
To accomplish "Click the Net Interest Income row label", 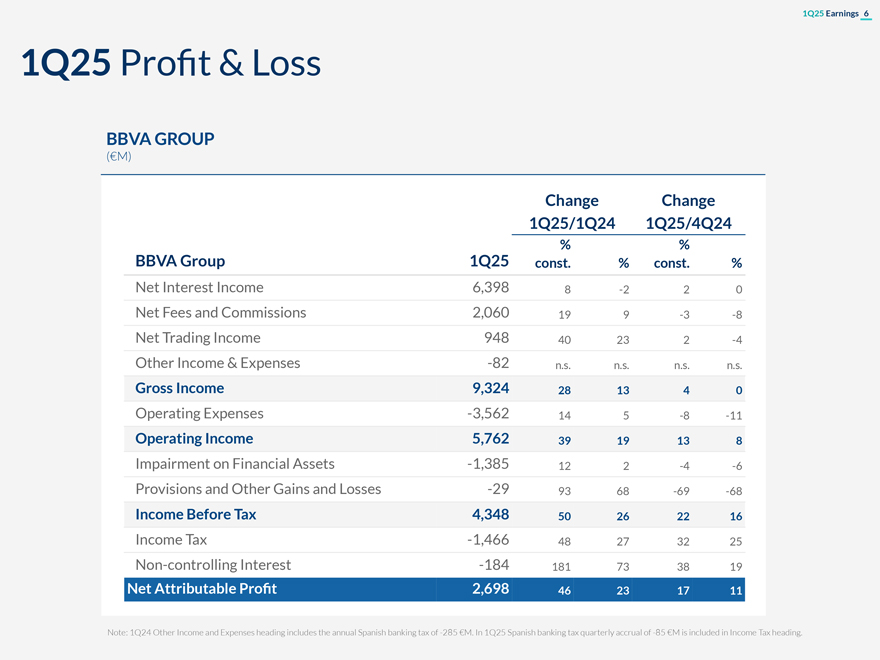I will pyautogui.click(x=199, y=287).
